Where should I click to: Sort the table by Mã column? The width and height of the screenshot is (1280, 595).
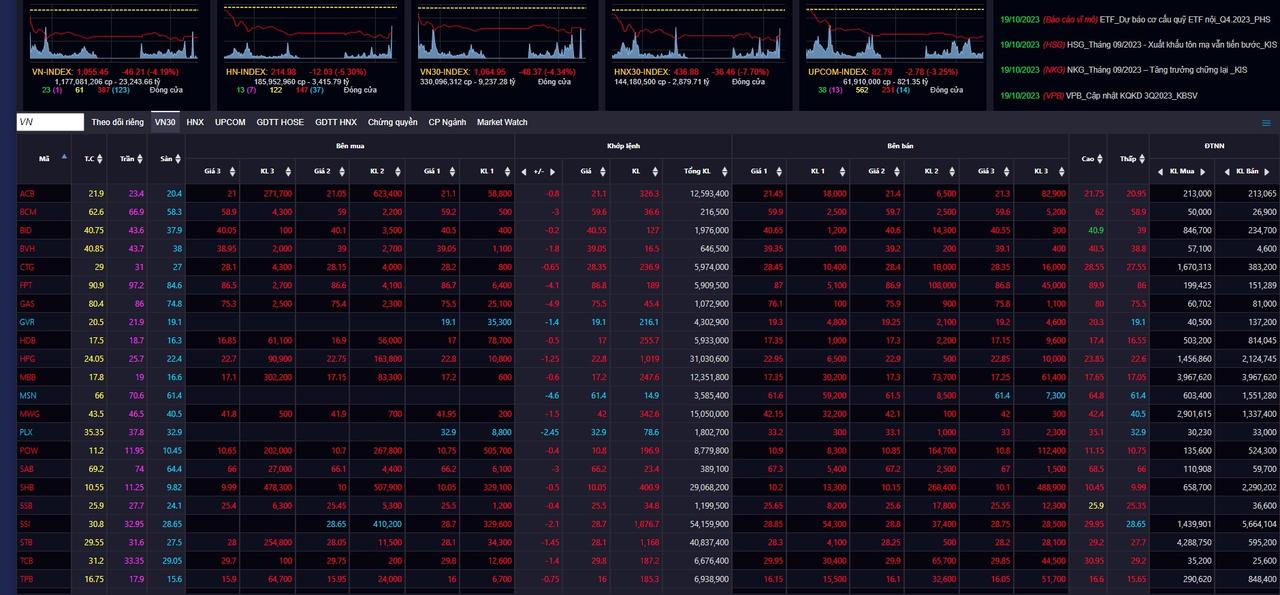pos(65,158)
